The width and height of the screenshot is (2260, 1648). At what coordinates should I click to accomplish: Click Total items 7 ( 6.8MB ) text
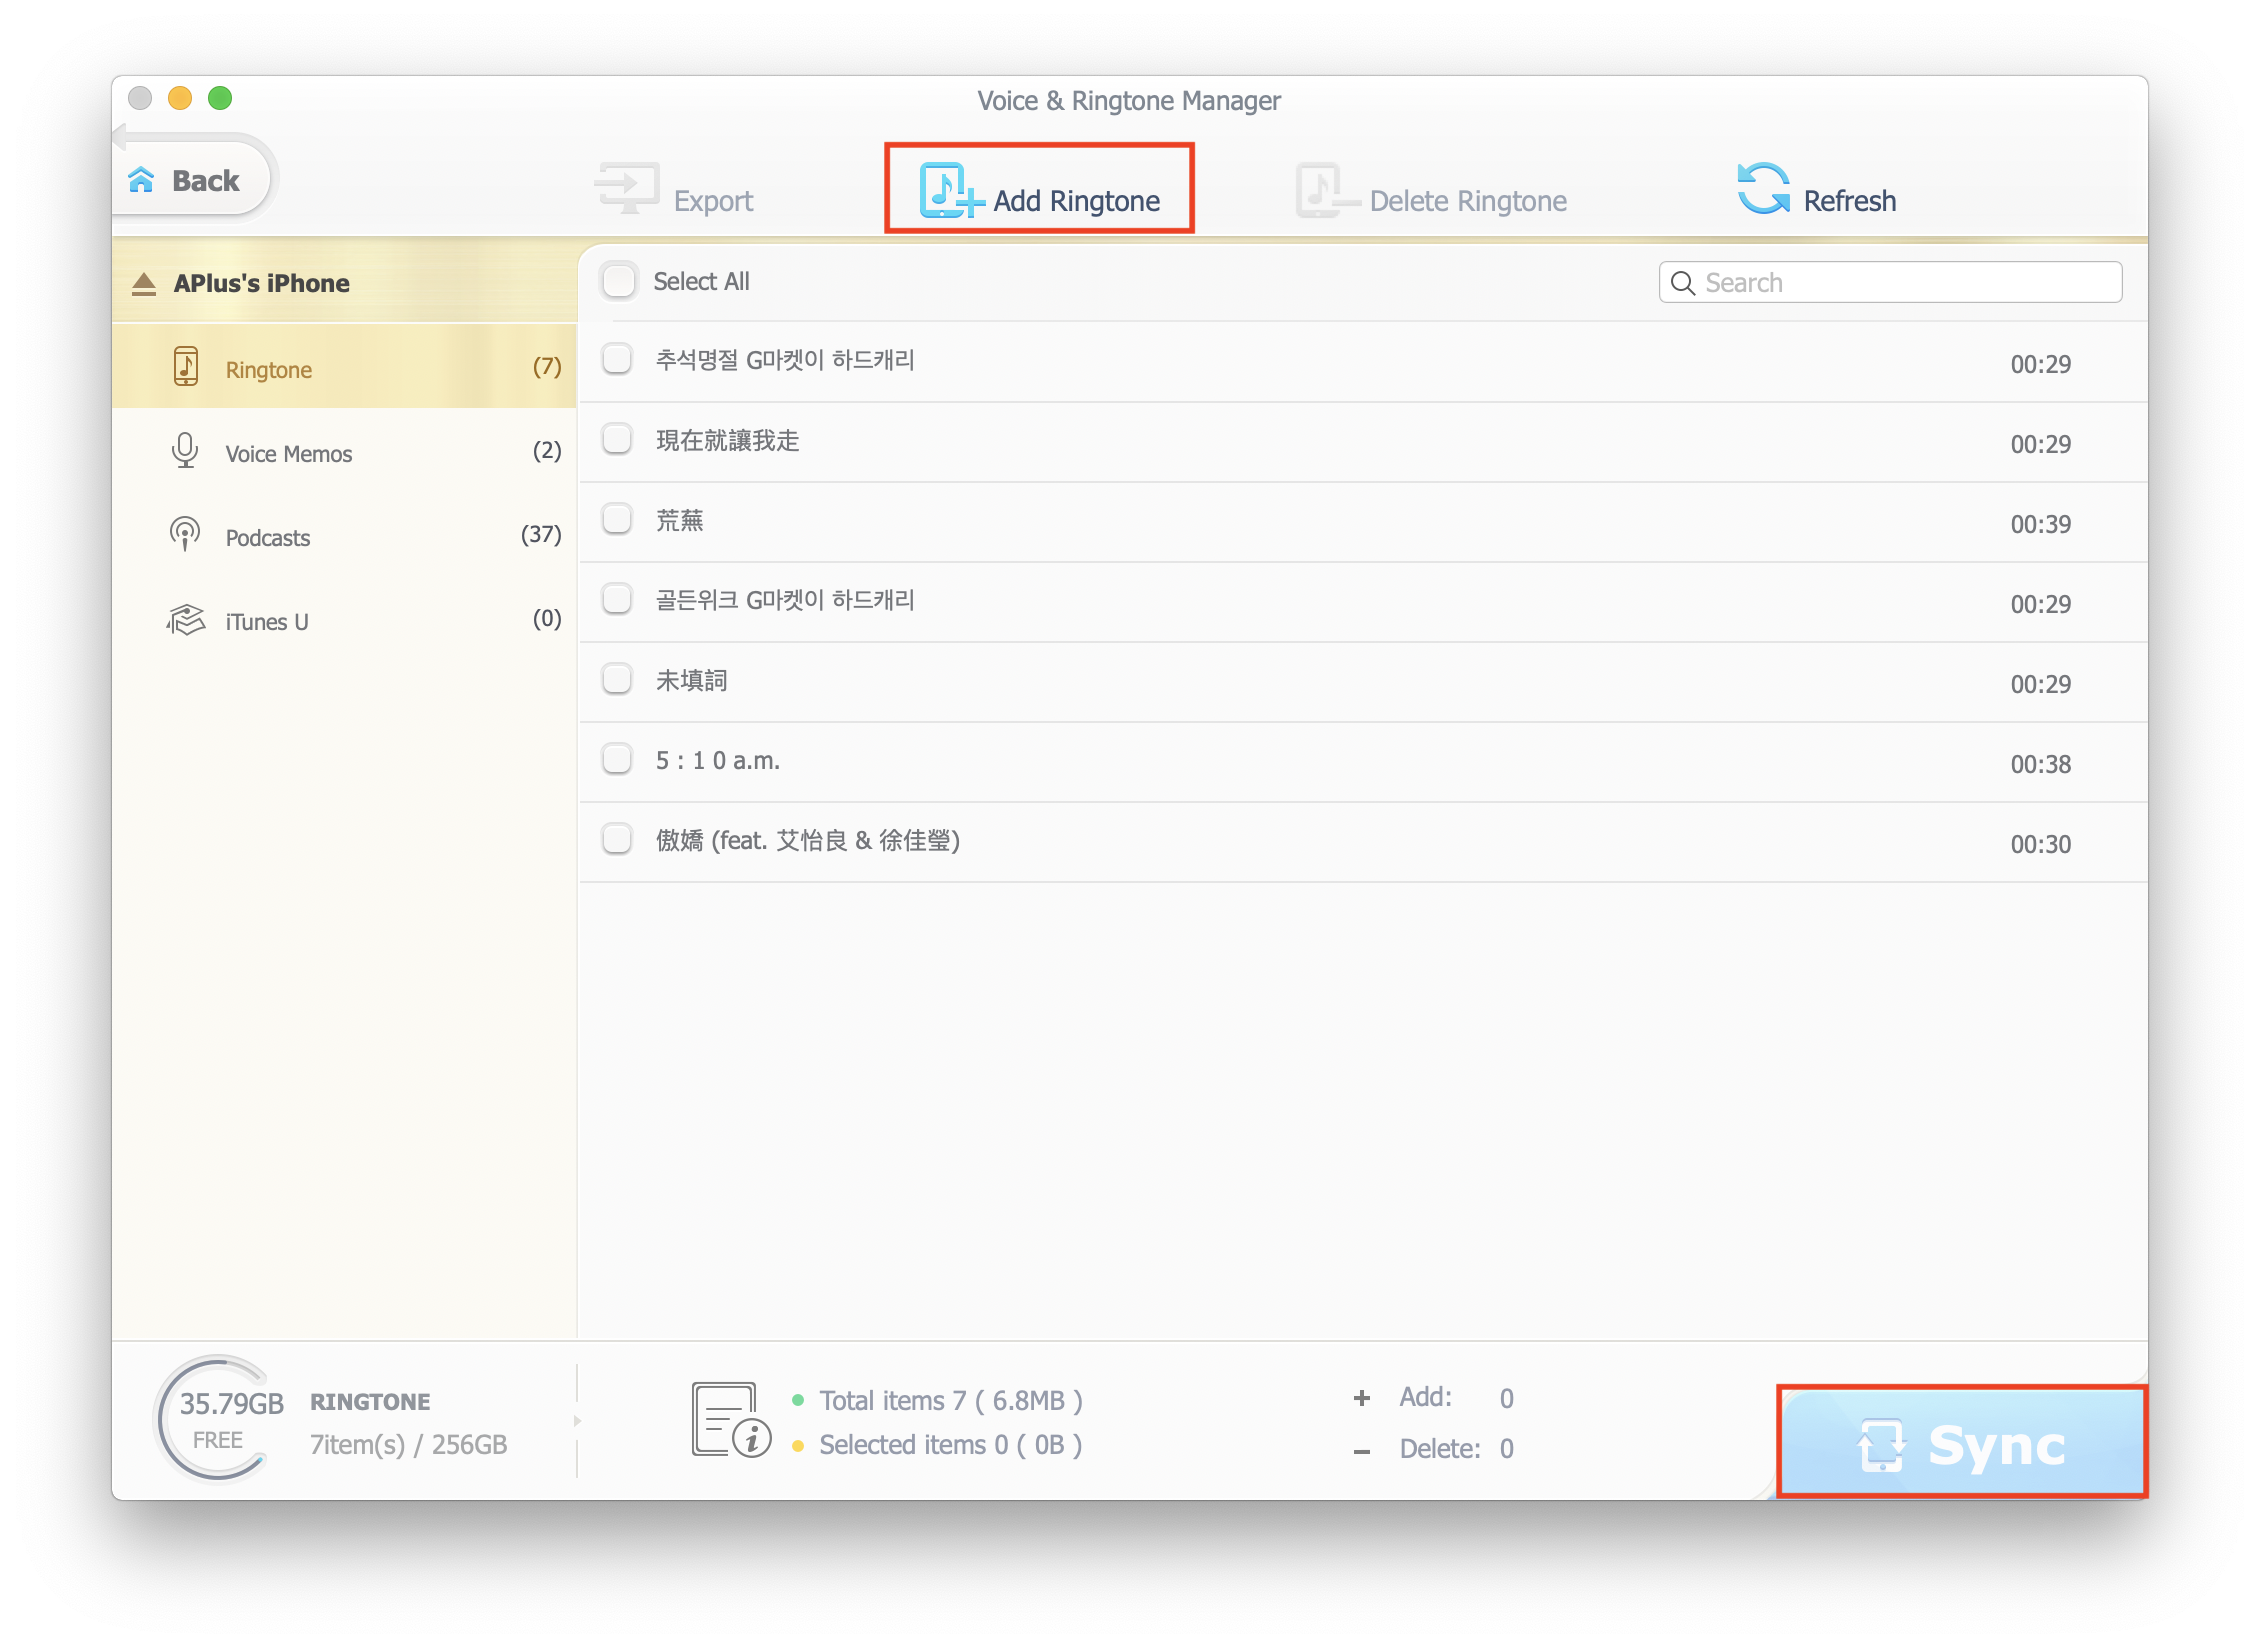coord(950,1401)
